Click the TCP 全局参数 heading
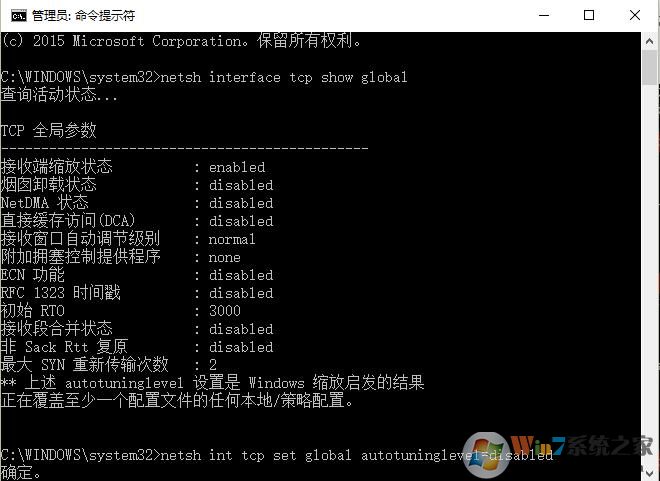Screen dimensions: 660x481 tap(49, 130)
